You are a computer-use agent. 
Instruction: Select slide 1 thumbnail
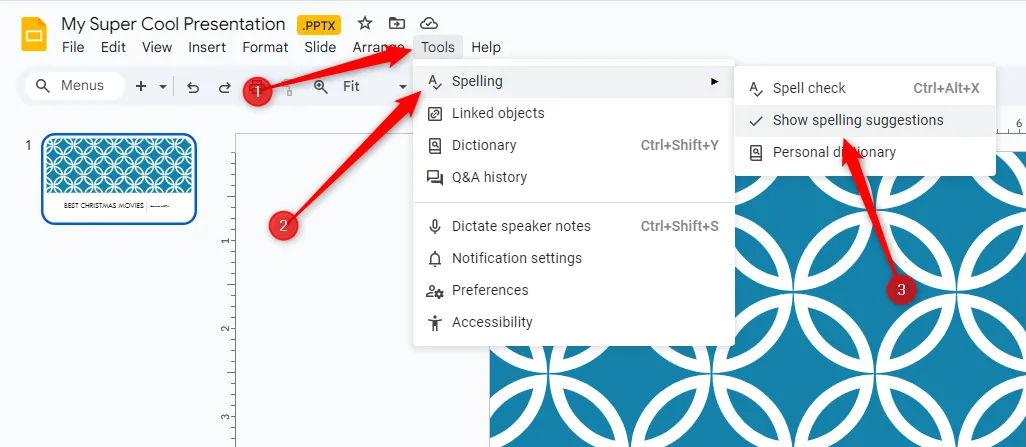[x=119, y=179]
